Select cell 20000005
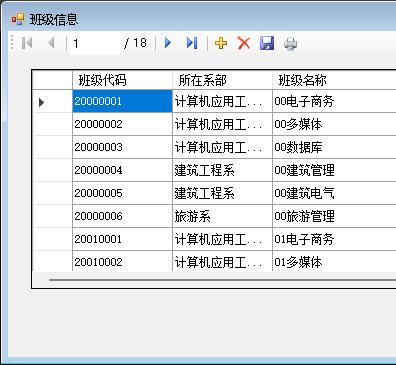The height and width of the screenshot is (365, 396). (122, 193)
